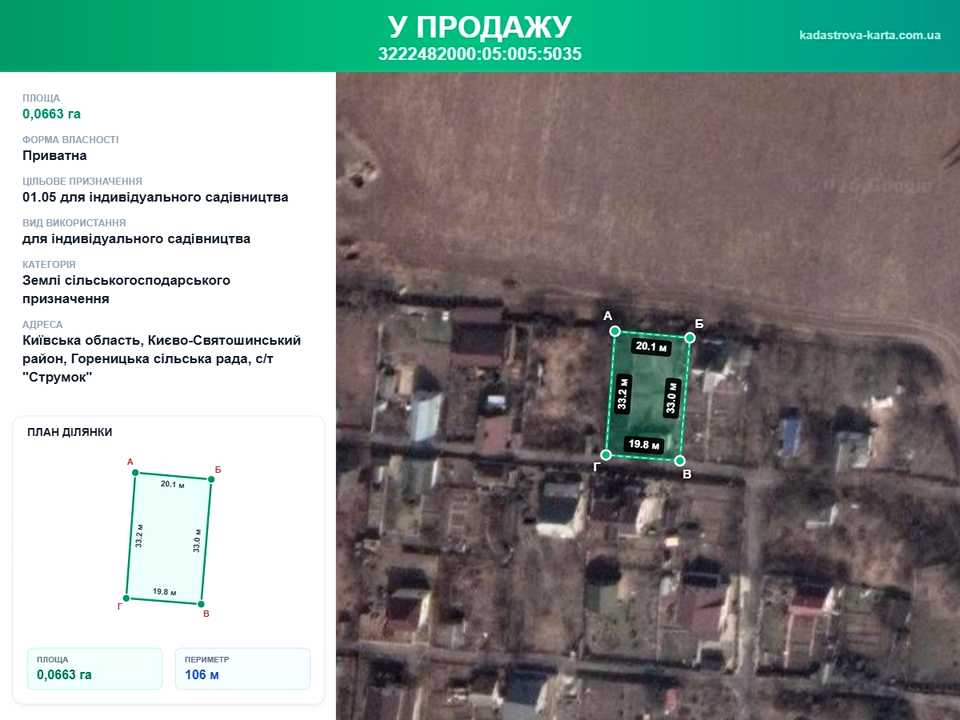
Task: Click corner point A in the plot plan
Action: (135, 473)
